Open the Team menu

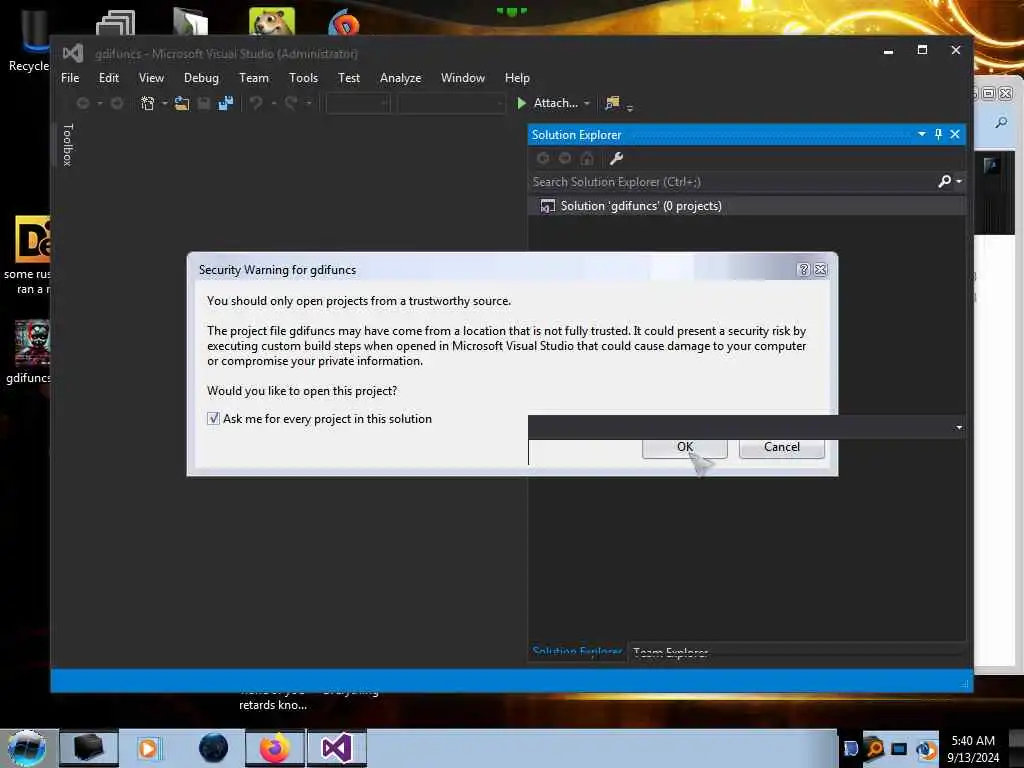coord(254,78)
